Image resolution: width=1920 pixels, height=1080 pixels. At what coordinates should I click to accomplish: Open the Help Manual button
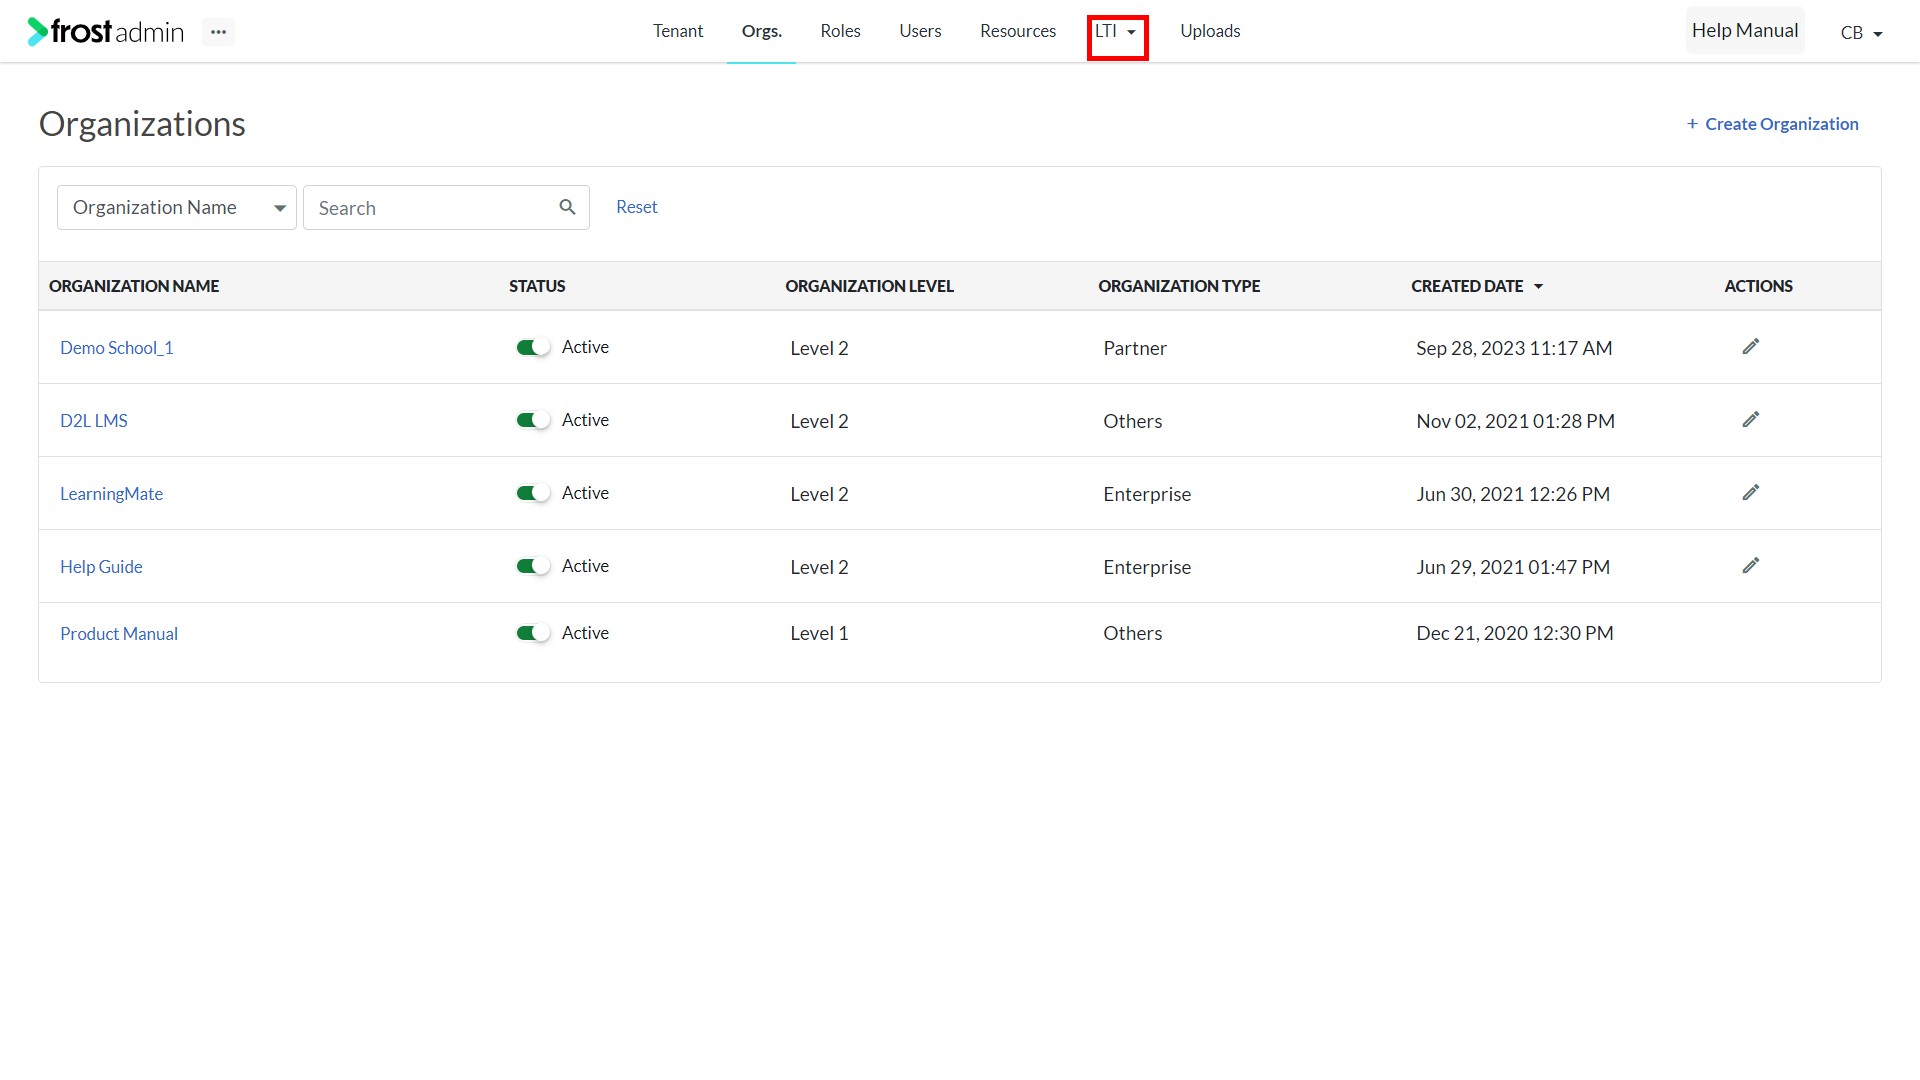(1745, 31)
